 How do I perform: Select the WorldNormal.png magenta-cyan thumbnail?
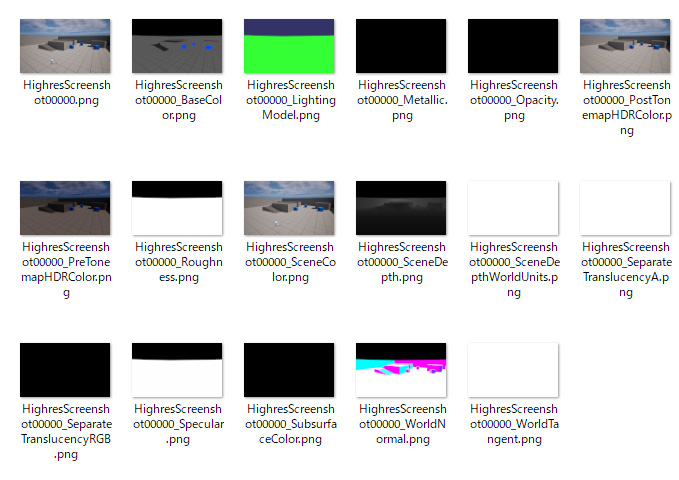pos(401,370)
